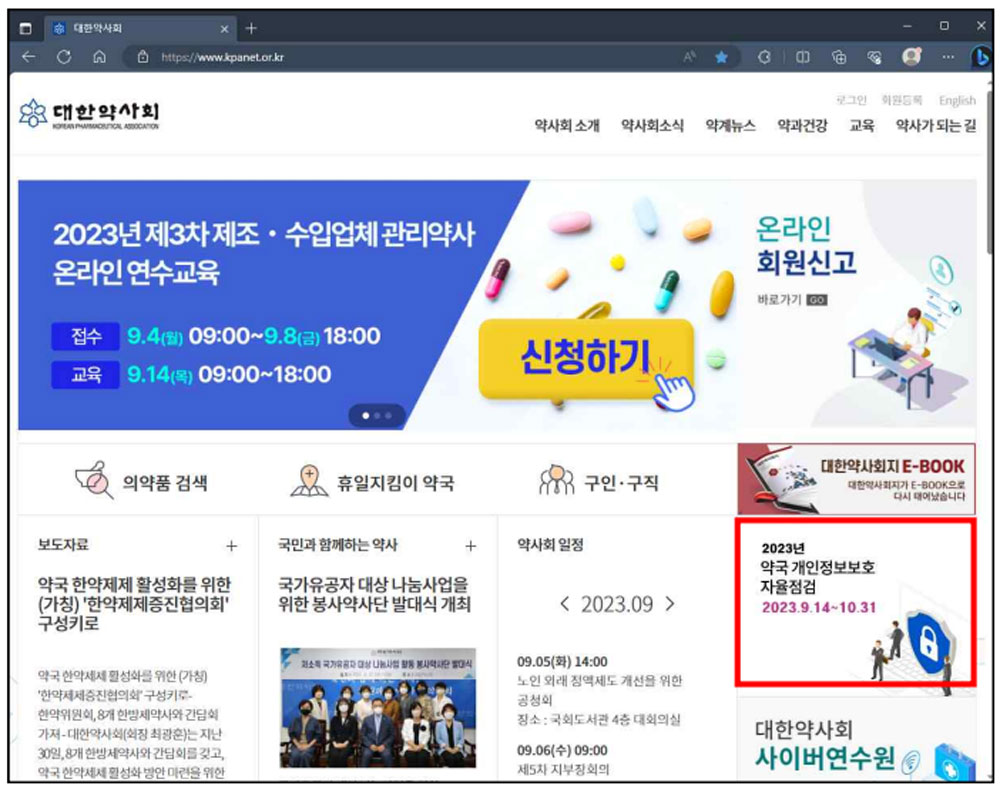1000x789 pixels.
Task: Open 대한약사회지 E-BOOK banner
Action: (x=856, y=479)
